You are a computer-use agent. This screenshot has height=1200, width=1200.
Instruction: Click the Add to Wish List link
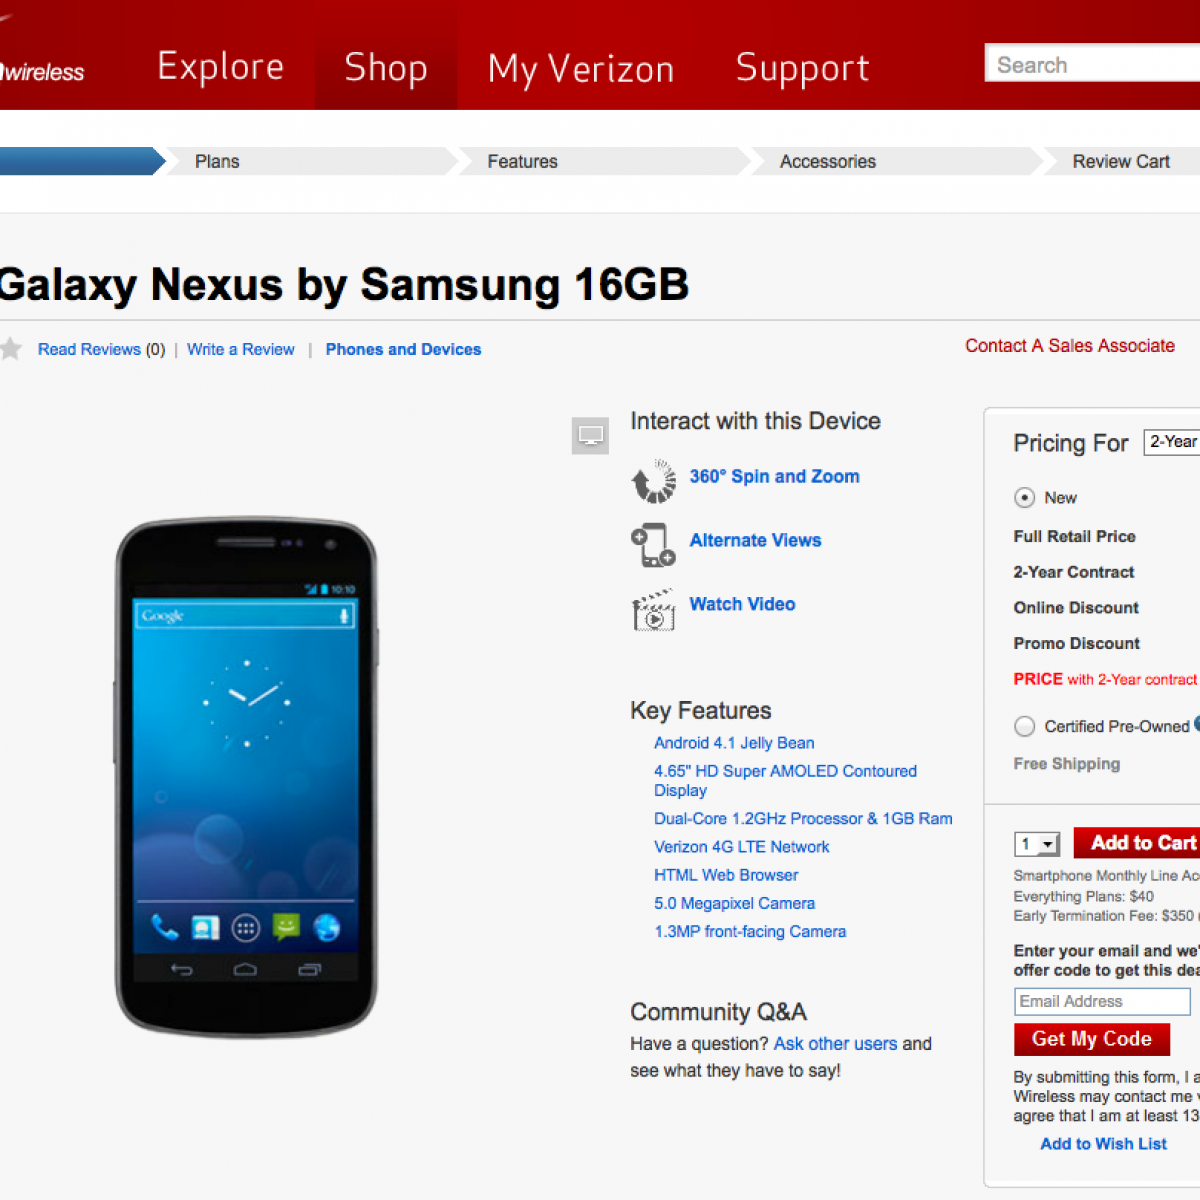(x=1103, y=1144)
